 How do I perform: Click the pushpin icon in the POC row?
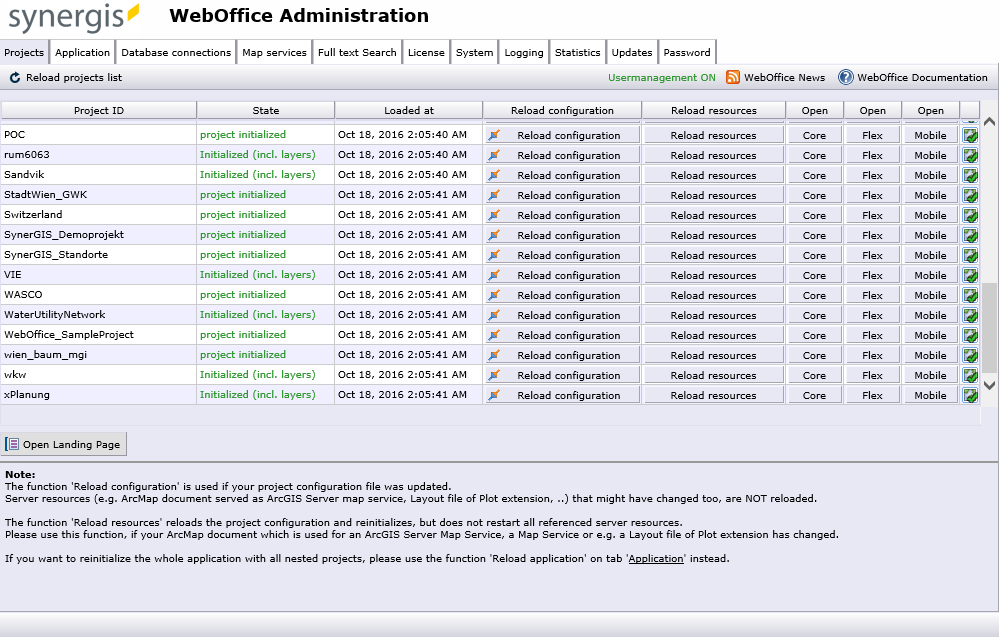coord(493,134)
